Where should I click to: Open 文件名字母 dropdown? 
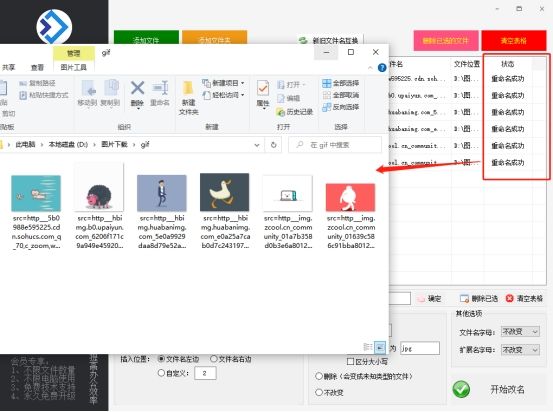[x=520, y=332]
